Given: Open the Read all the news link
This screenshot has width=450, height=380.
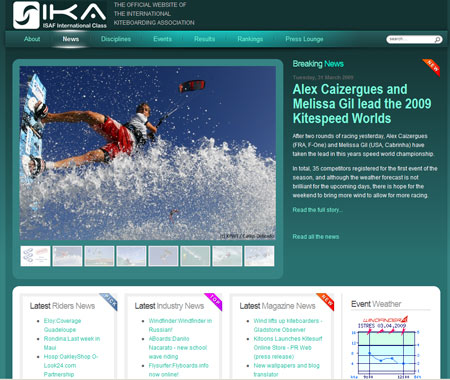Looking at the screenshot, I should pos(316,236).
